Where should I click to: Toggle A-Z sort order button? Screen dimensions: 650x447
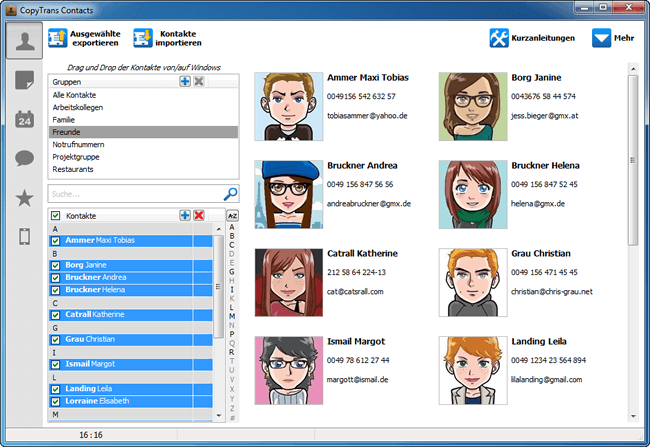(x=233, y=216)
